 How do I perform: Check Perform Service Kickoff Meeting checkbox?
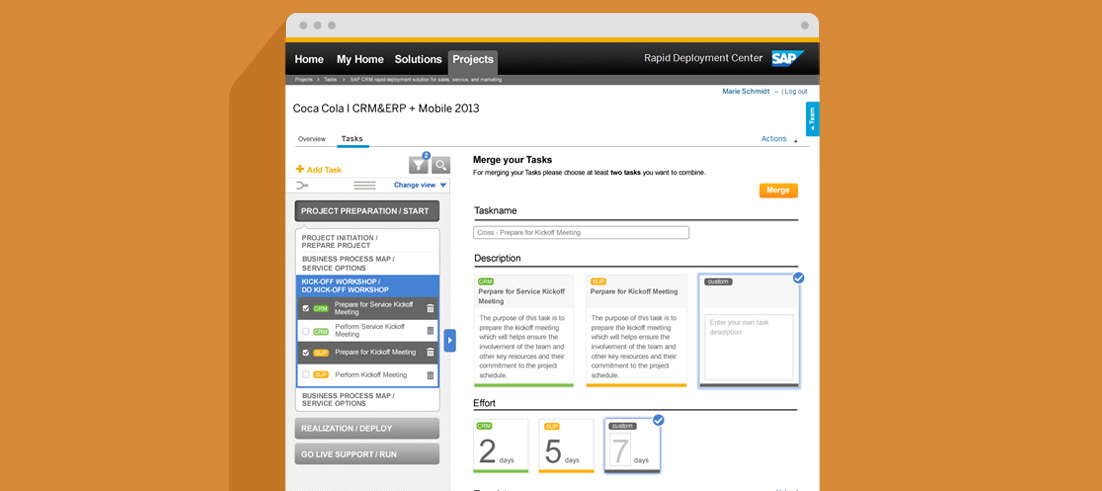(x=306, y=331)
